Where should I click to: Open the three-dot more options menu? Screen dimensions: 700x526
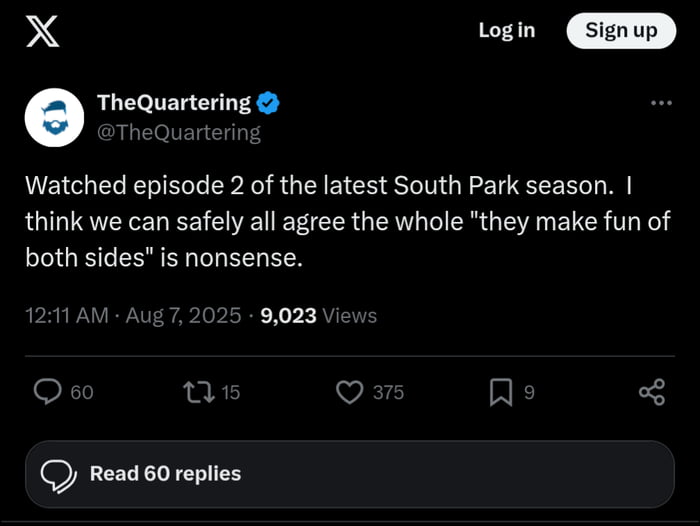(x=661, y=103)
